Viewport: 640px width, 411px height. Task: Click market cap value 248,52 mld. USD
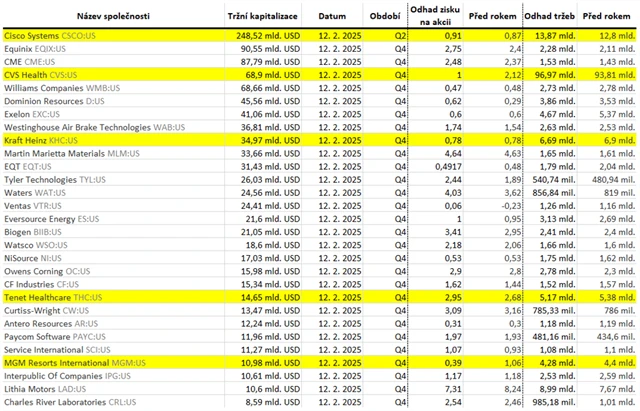pos(268,36)
